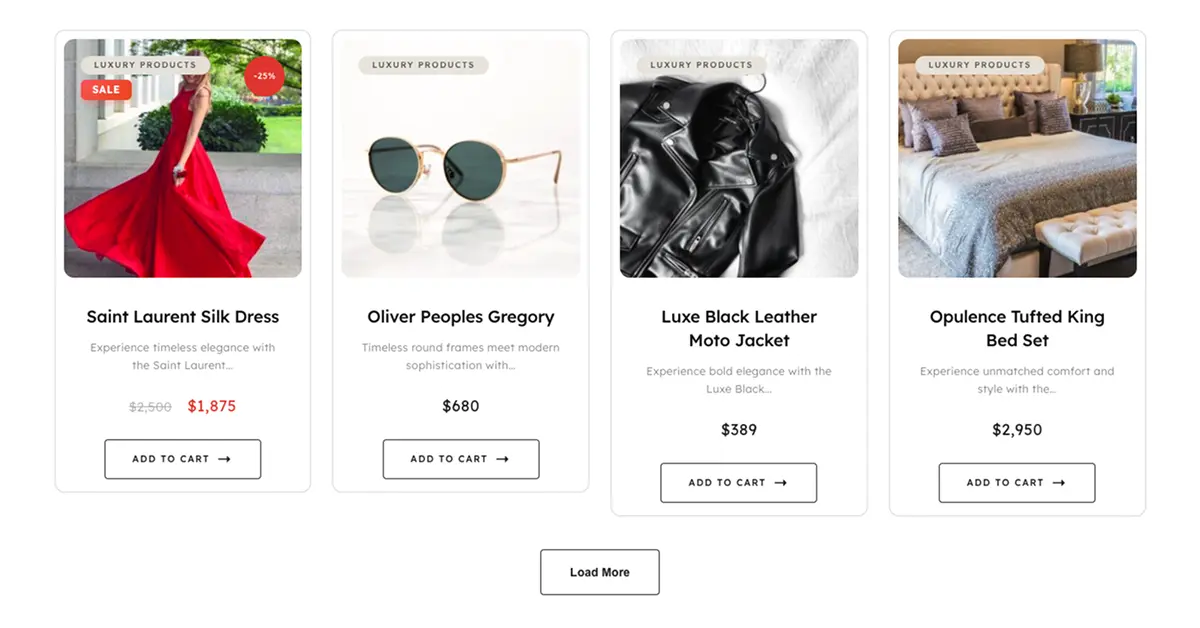Image resolution: width=1200 pixels, height=628 pixels.
Task: Click the SALE badge on the Saint Laurent dress
Action: tap(106, 89)
